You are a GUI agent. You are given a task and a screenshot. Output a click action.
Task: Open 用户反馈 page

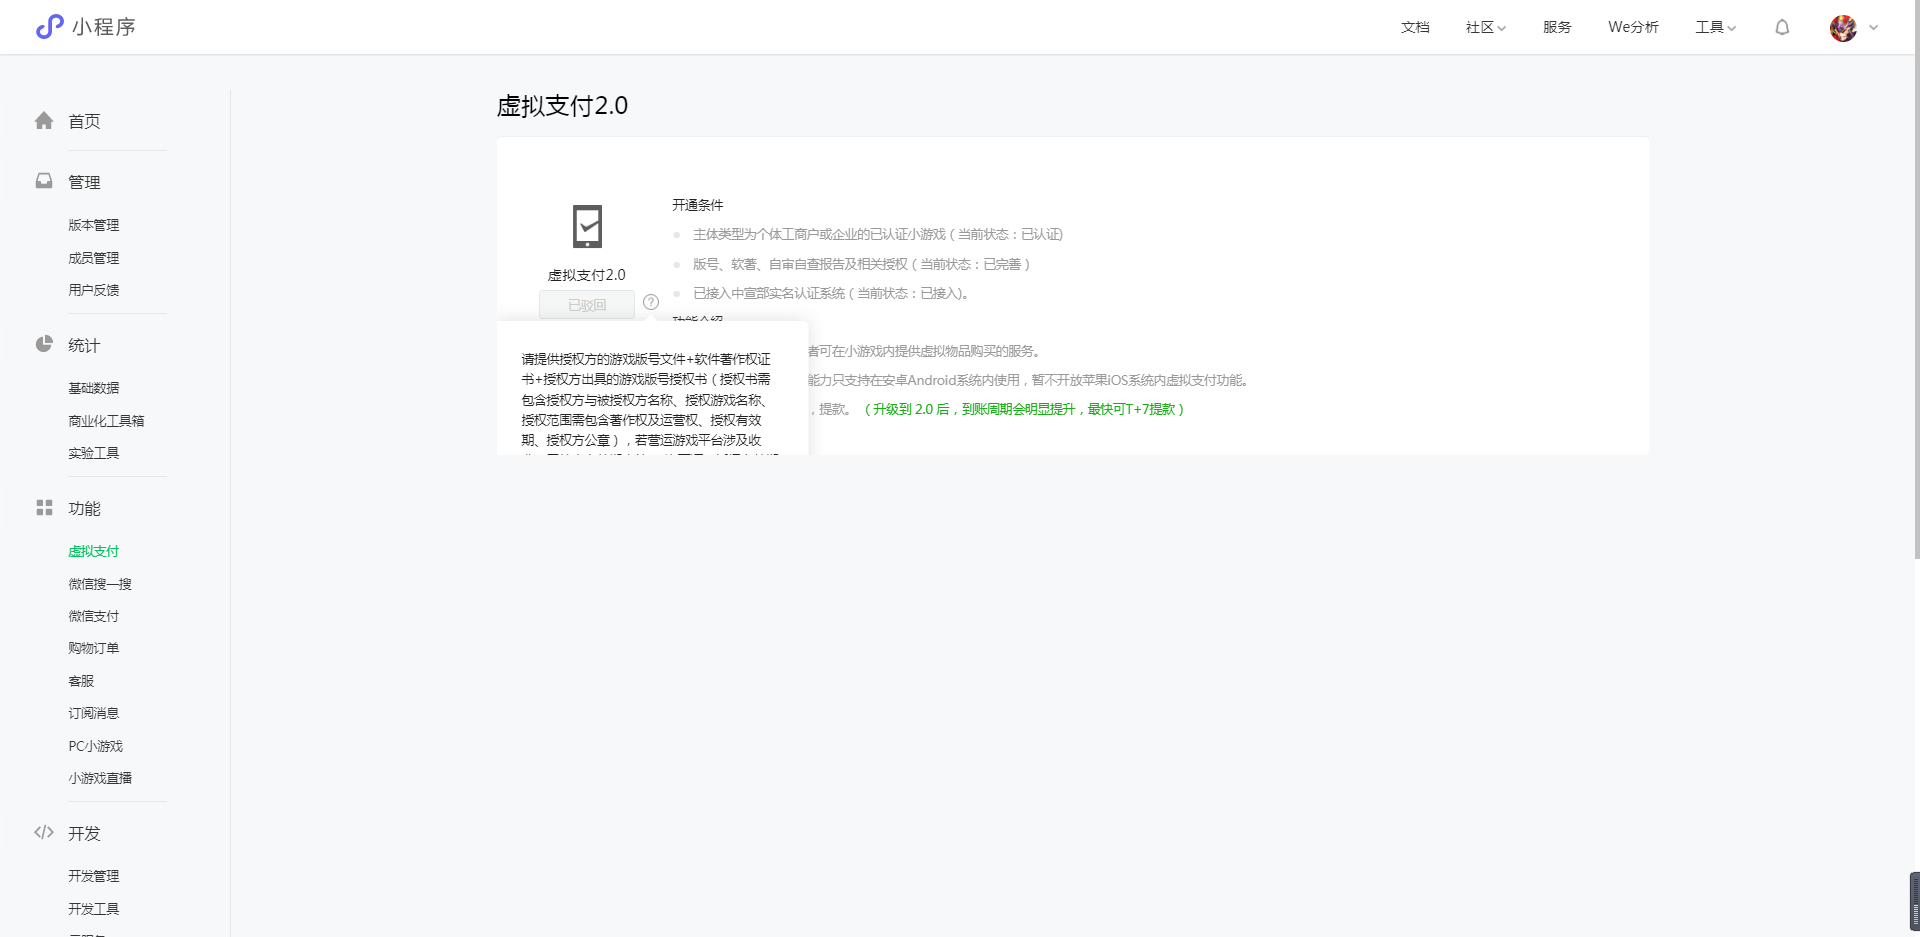tap(94, 290)
